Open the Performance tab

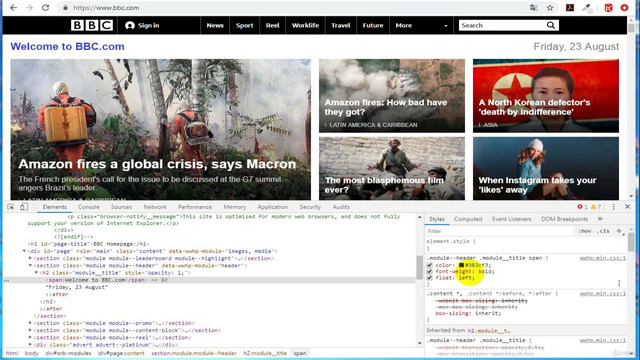pos(195,207)
